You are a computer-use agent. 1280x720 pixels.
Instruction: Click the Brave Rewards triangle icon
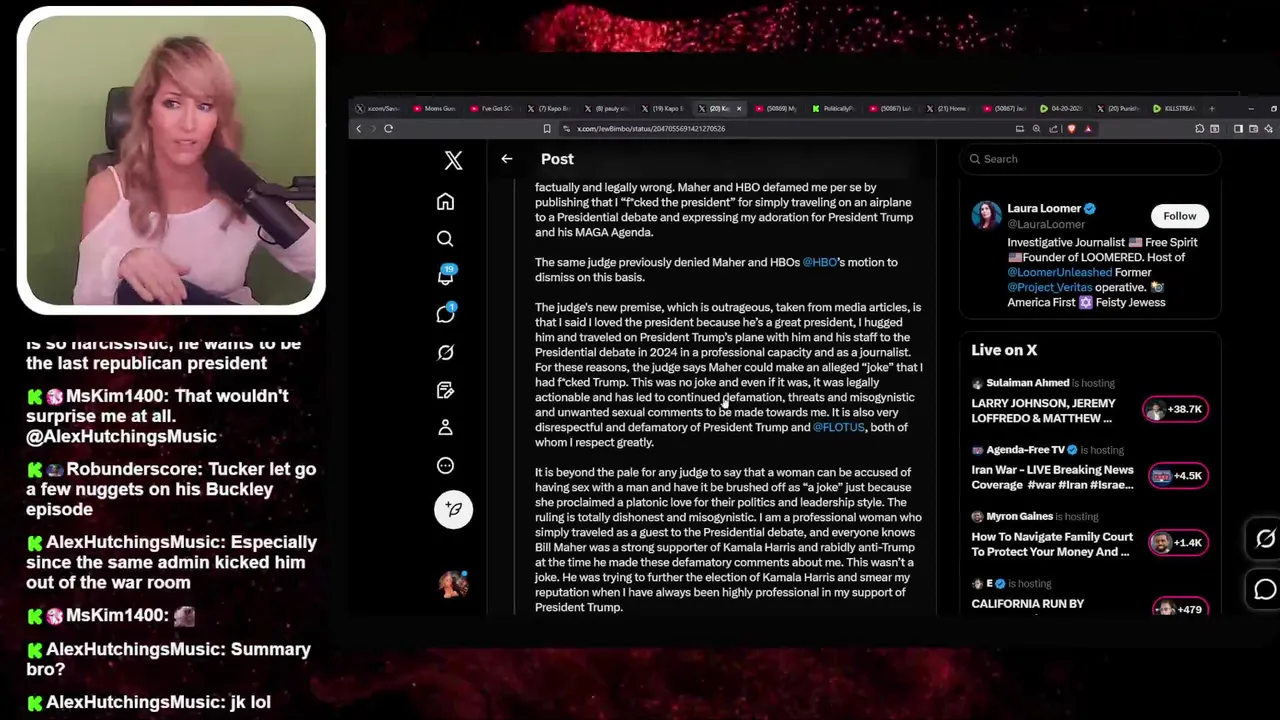point(1088,128)
